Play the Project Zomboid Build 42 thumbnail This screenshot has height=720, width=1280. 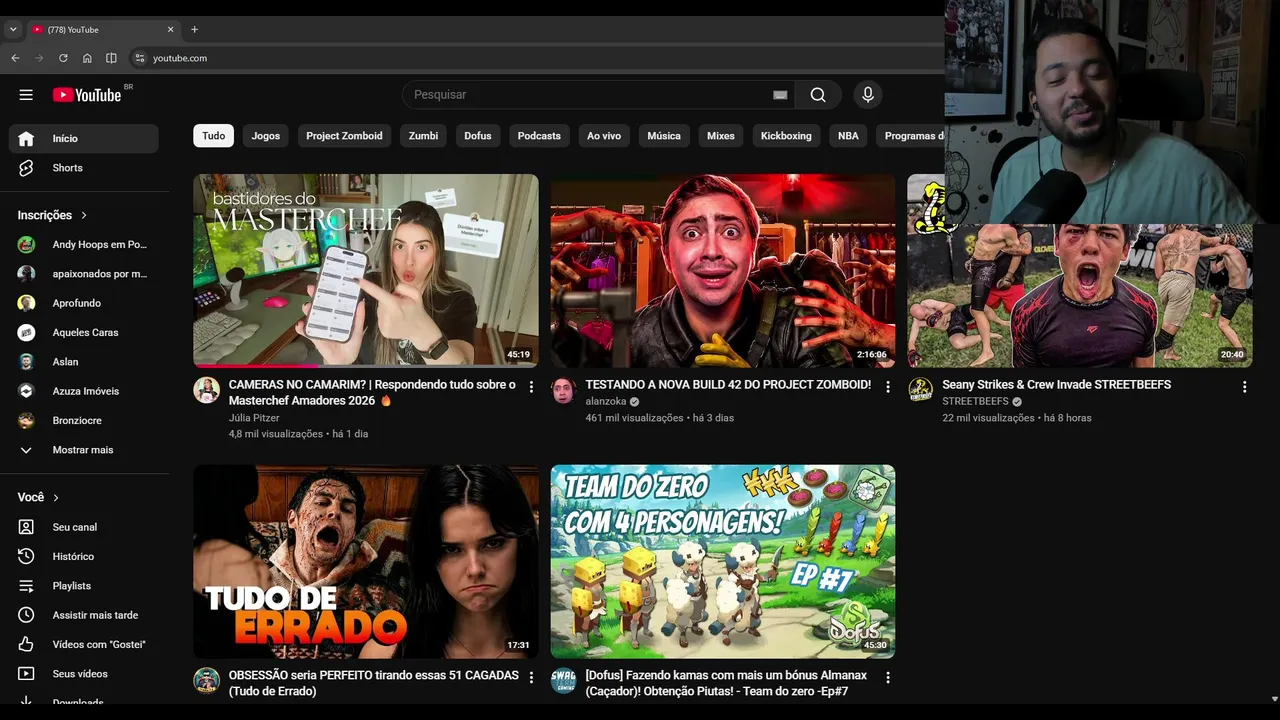point(723,271)
